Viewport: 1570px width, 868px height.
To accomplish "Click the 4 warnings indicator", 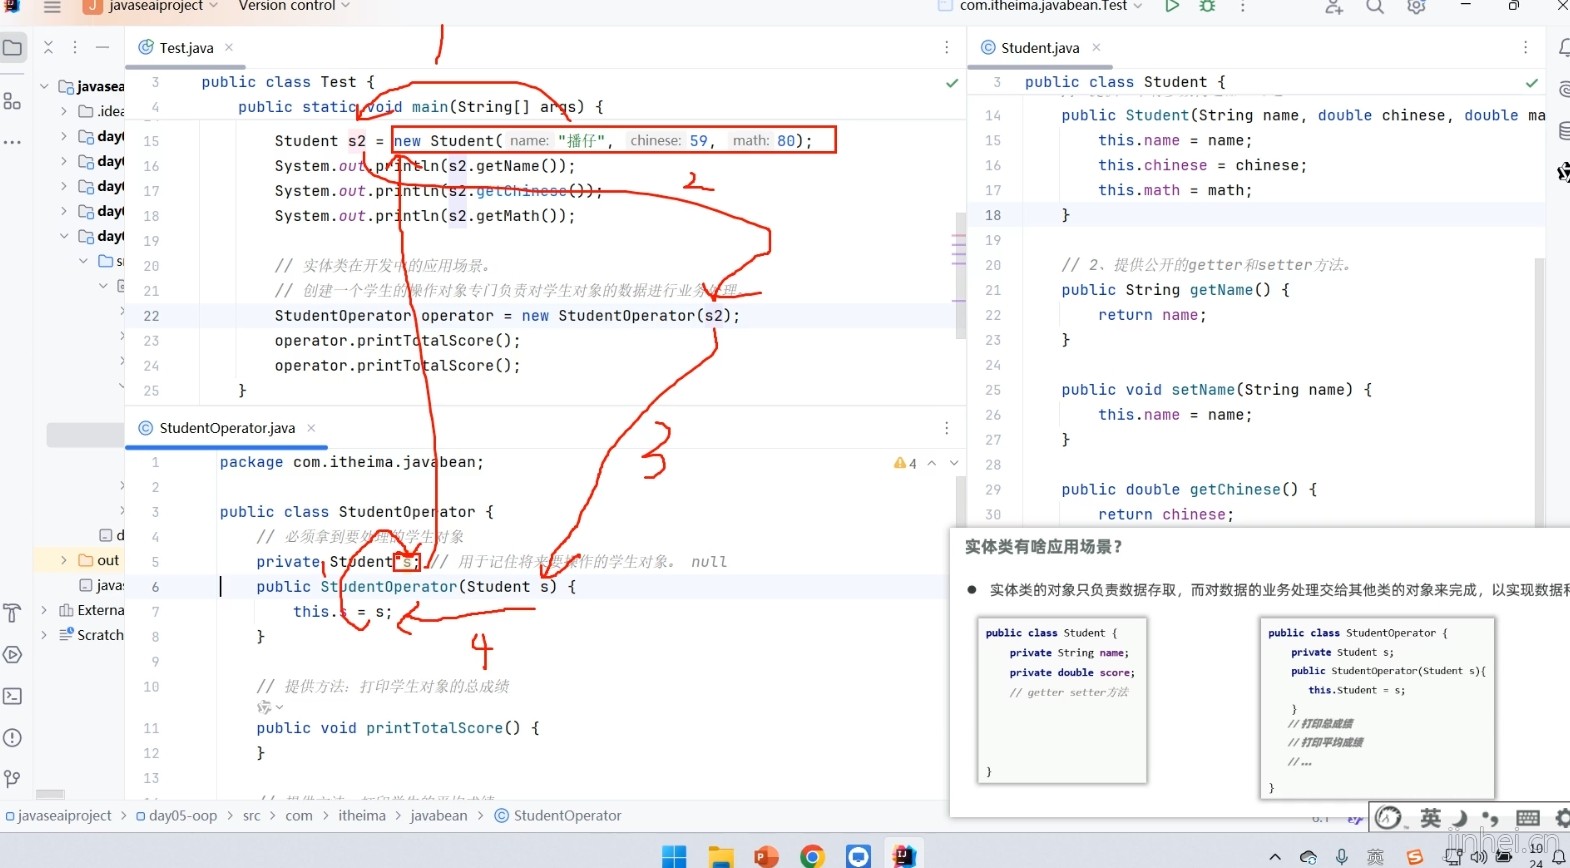I will (x=905, y=463).
